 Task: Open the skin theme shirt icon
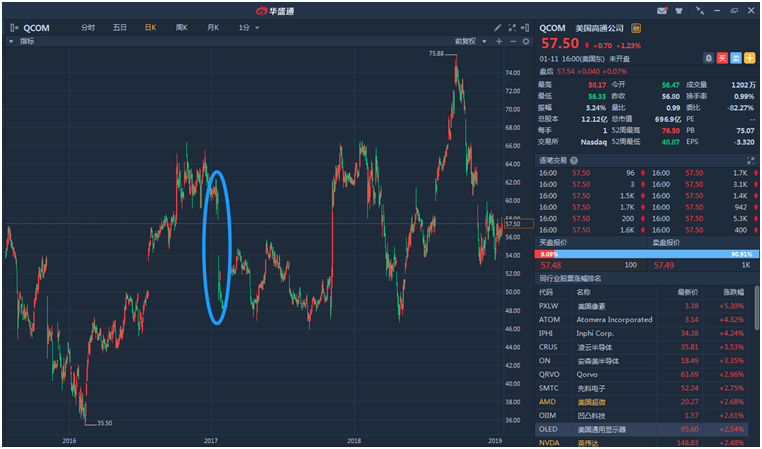pos(678,10)
